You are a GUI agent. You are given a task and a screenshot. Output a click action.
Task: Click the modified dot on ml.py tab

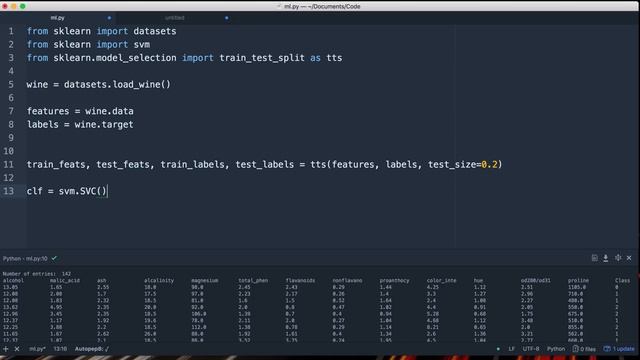click(x=109, y=18)
